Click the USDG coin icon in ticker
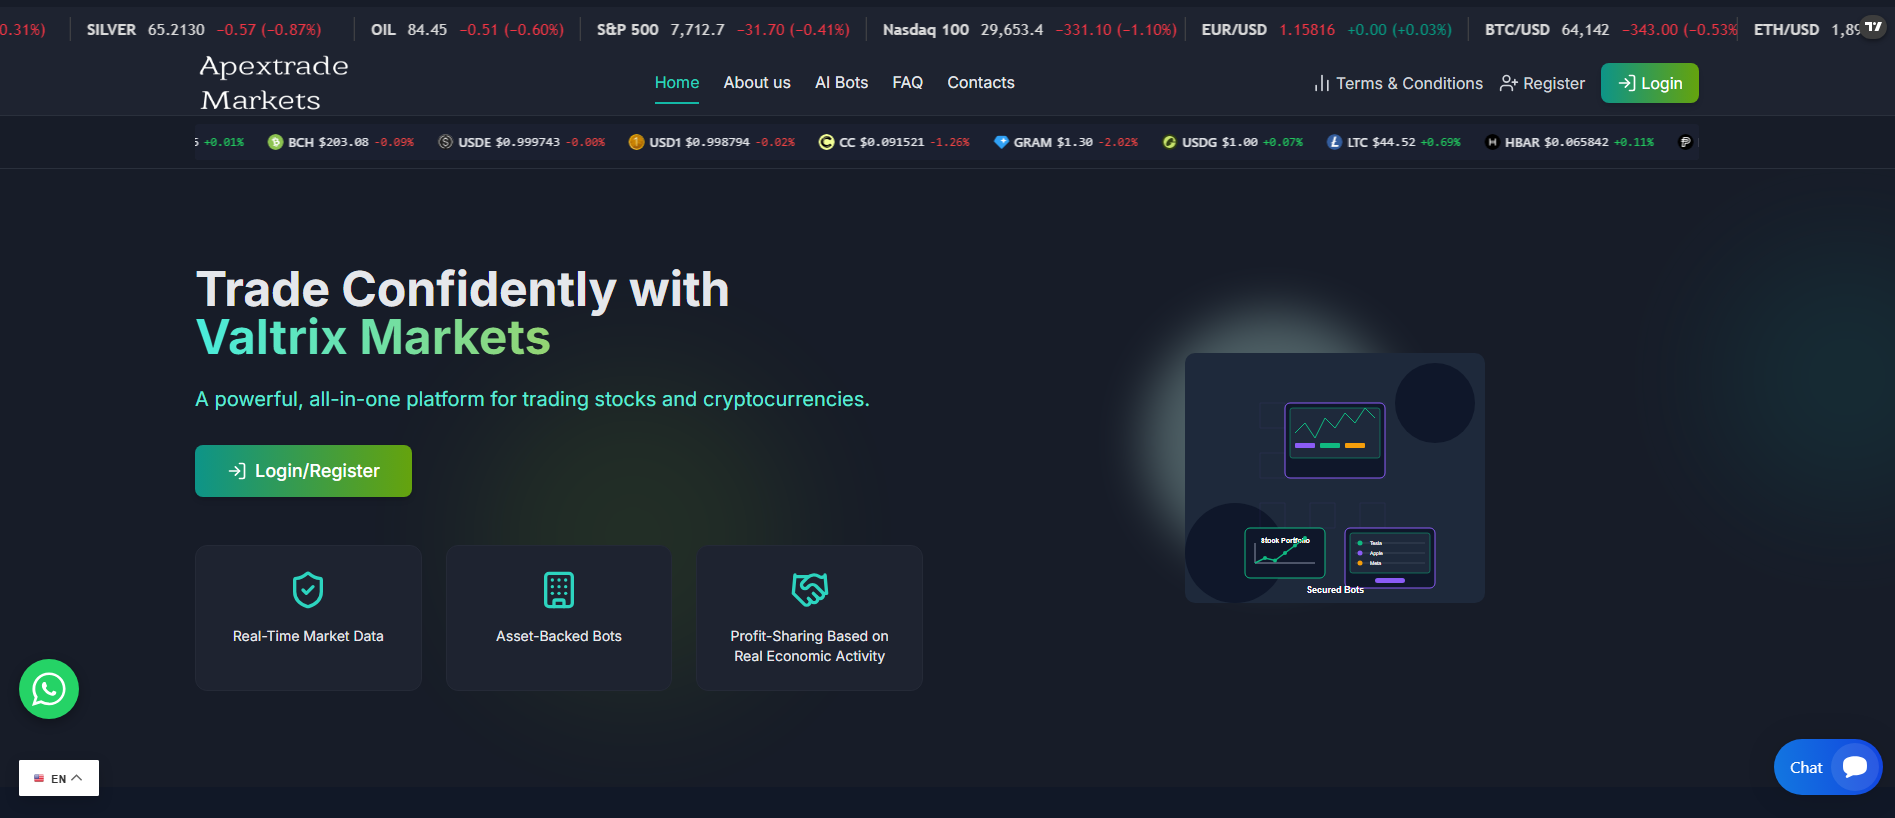The image size is (1895, 818). click(1169, 142)
